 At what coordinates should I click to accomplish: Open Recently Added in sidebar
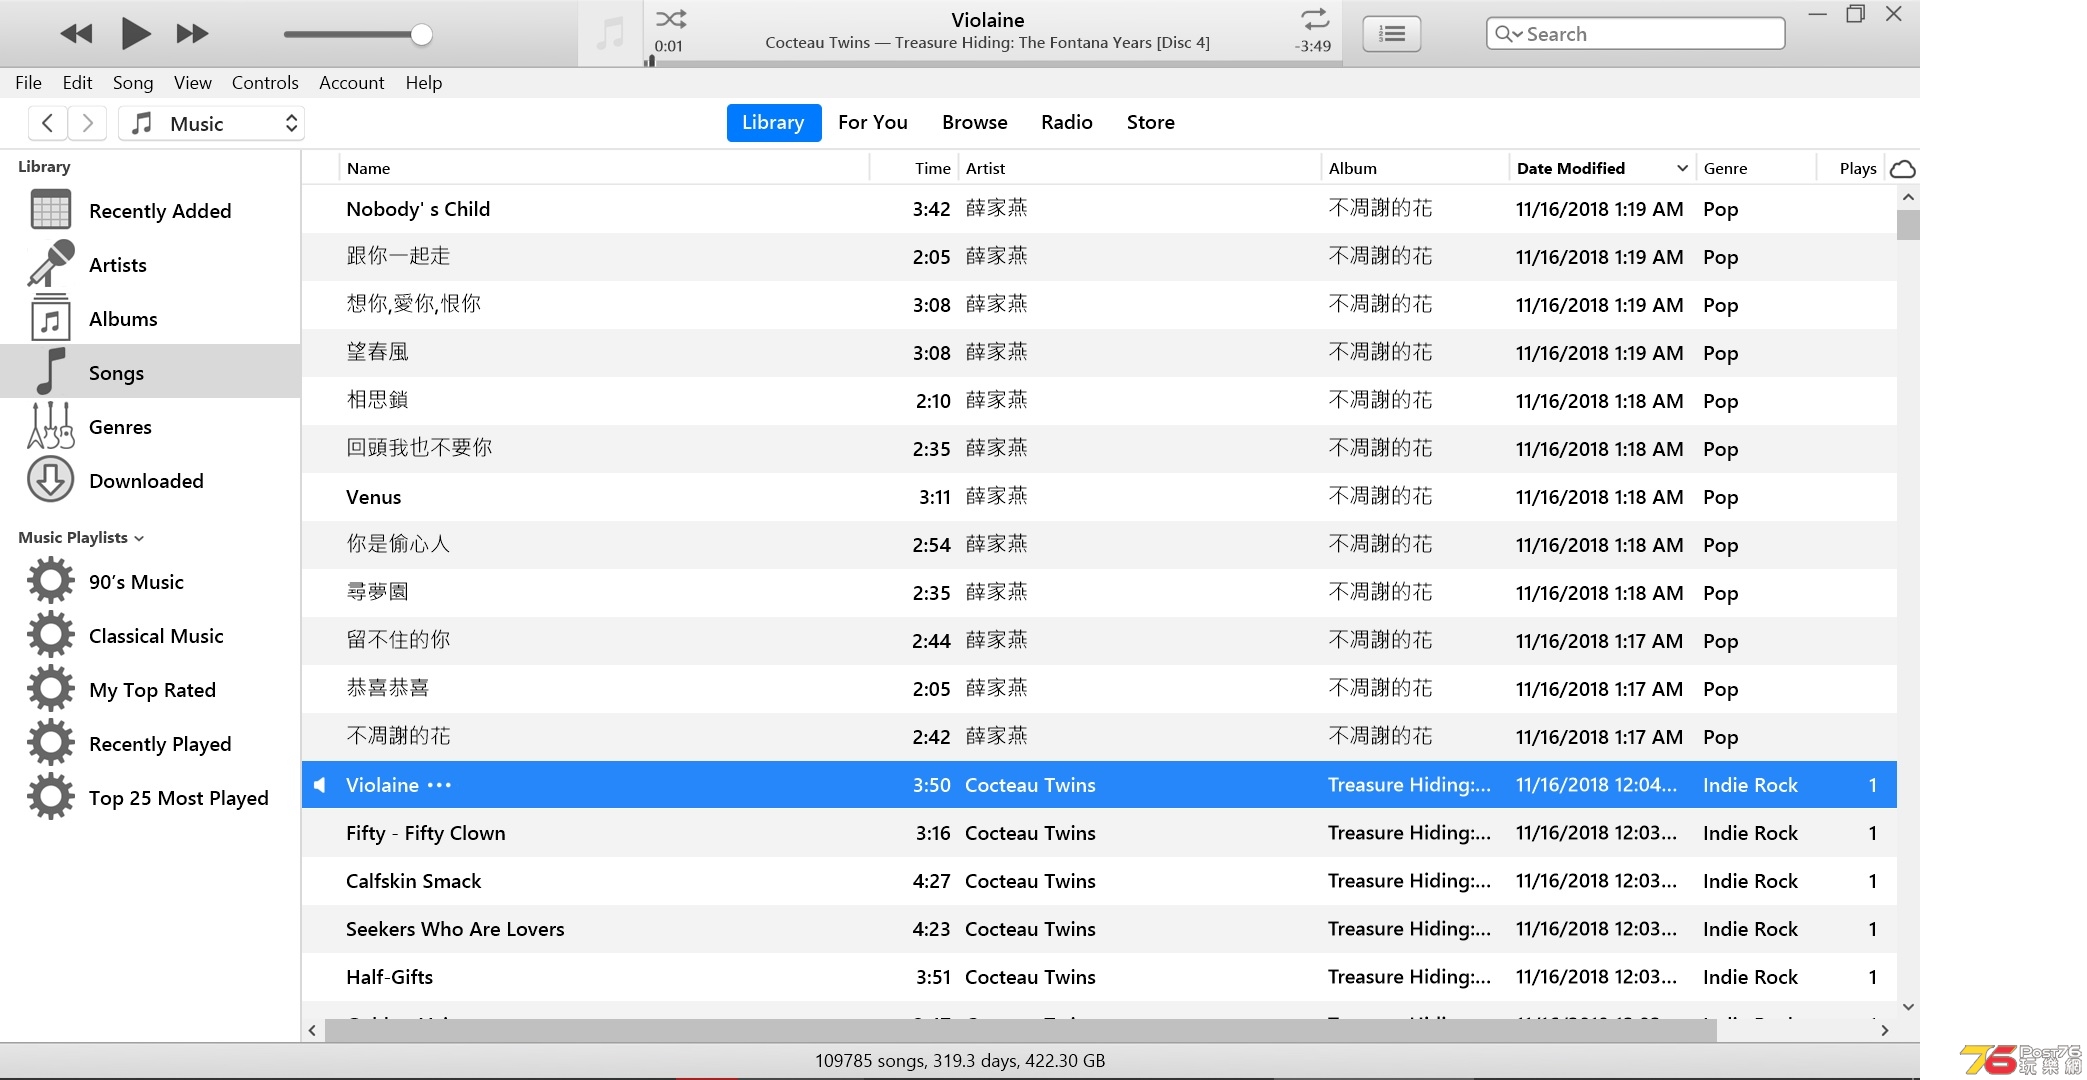pos(150,211)
